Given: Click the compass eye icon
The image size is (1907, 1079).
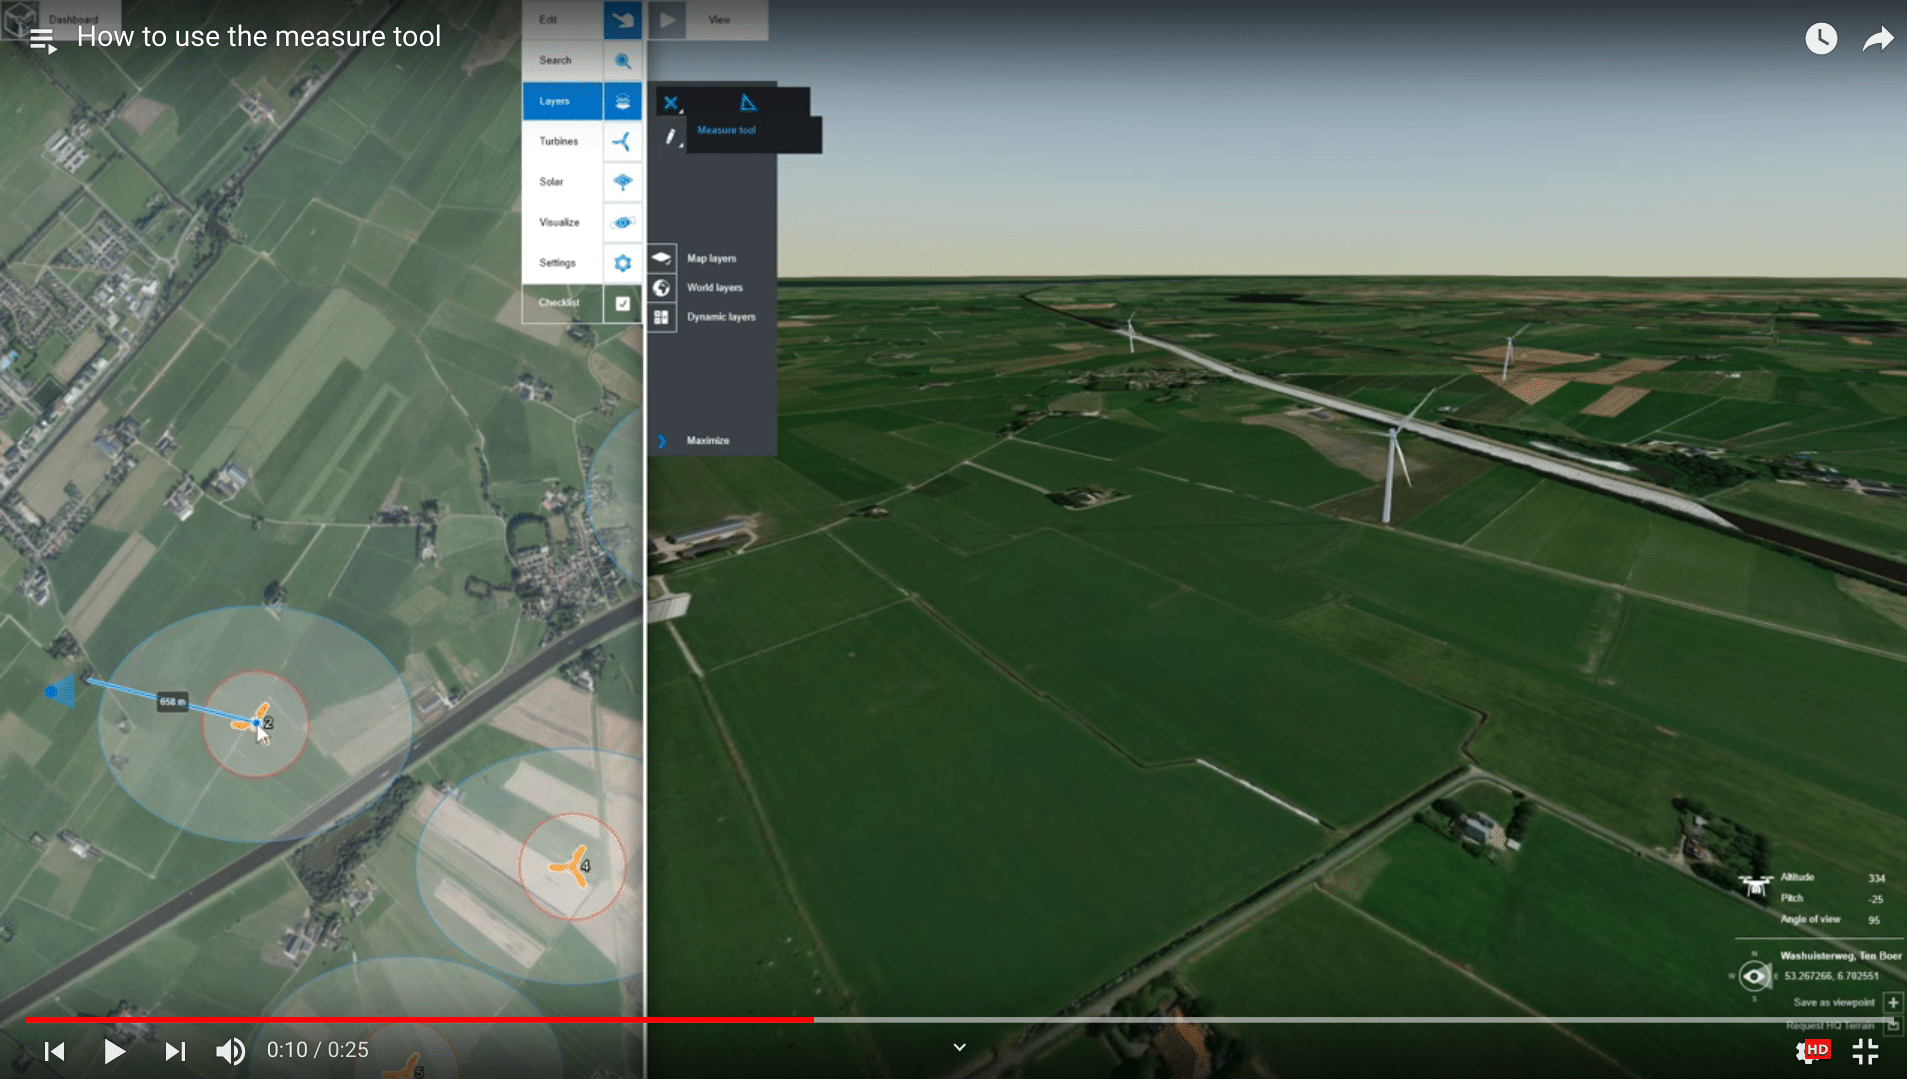Looking at the screenshot, I should (x=1753, y=976).
